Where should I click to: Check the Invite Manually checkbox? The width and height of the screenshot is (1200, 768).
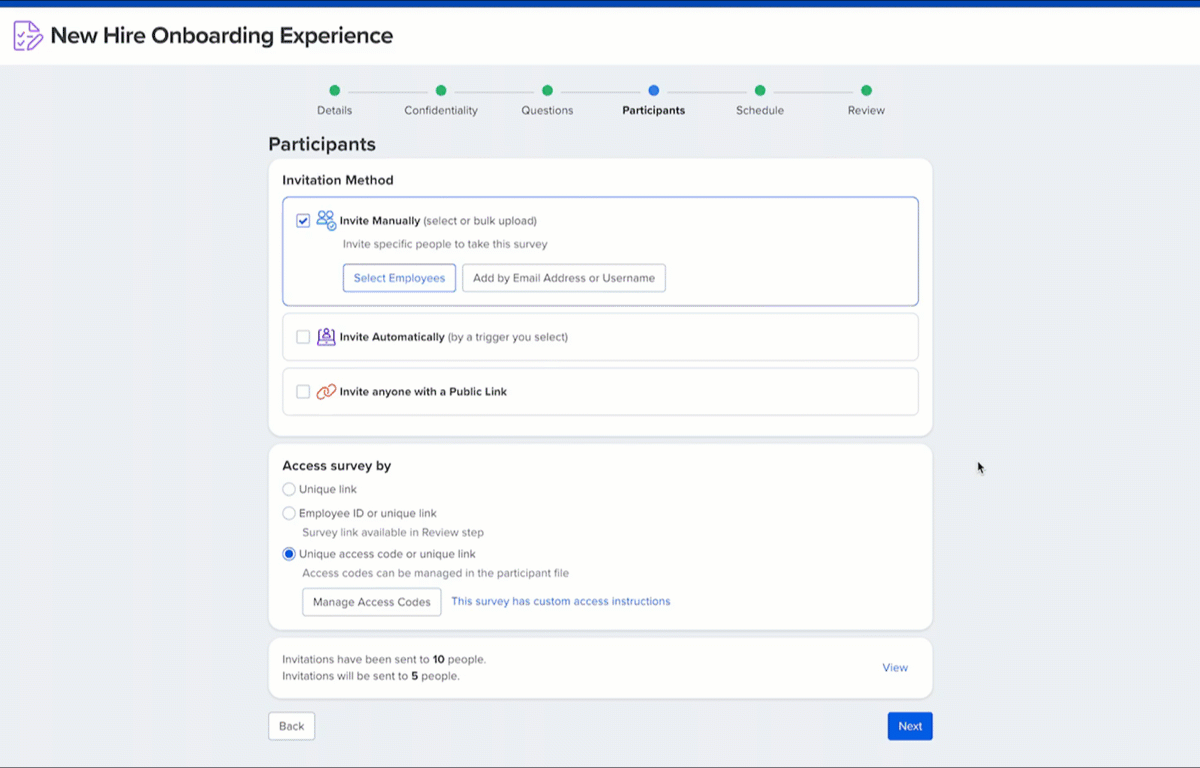pos(303,221)
